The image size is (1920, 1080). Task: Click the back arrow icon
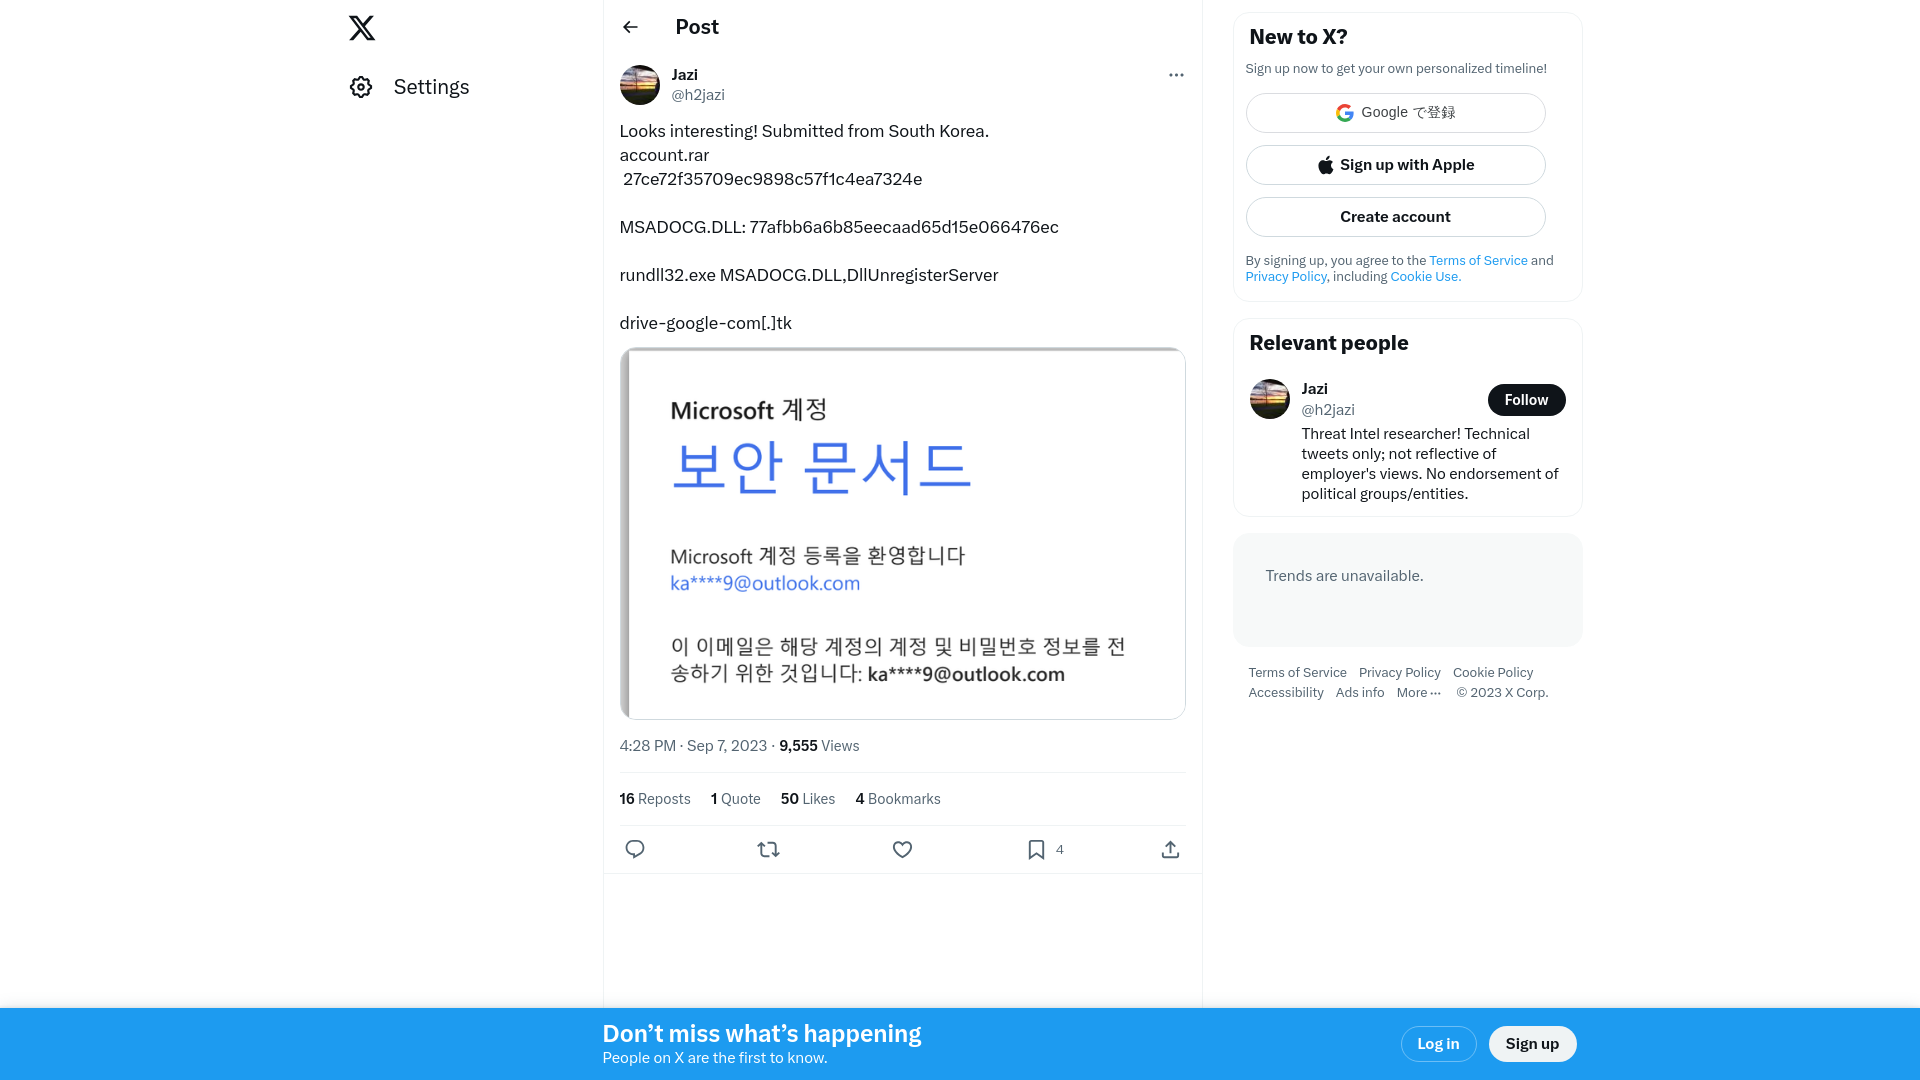tap(630, 26)
